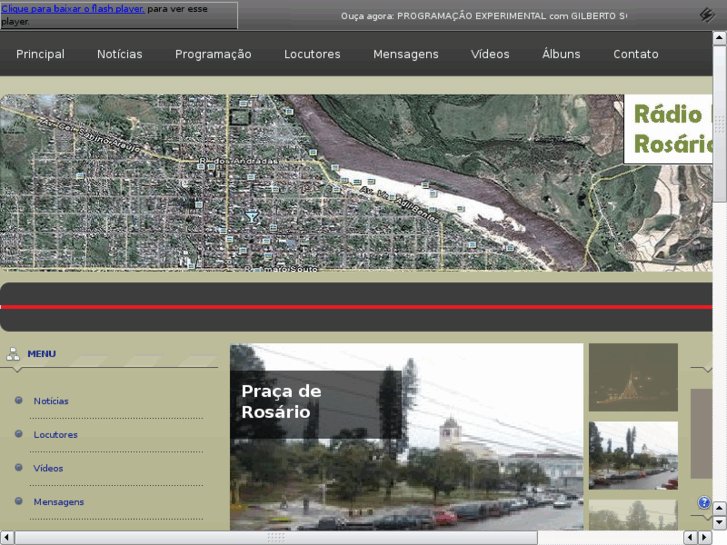Click the bullet icon next to sidebar Vídeos
Screen dimensions: 727x545
(19, 468)
